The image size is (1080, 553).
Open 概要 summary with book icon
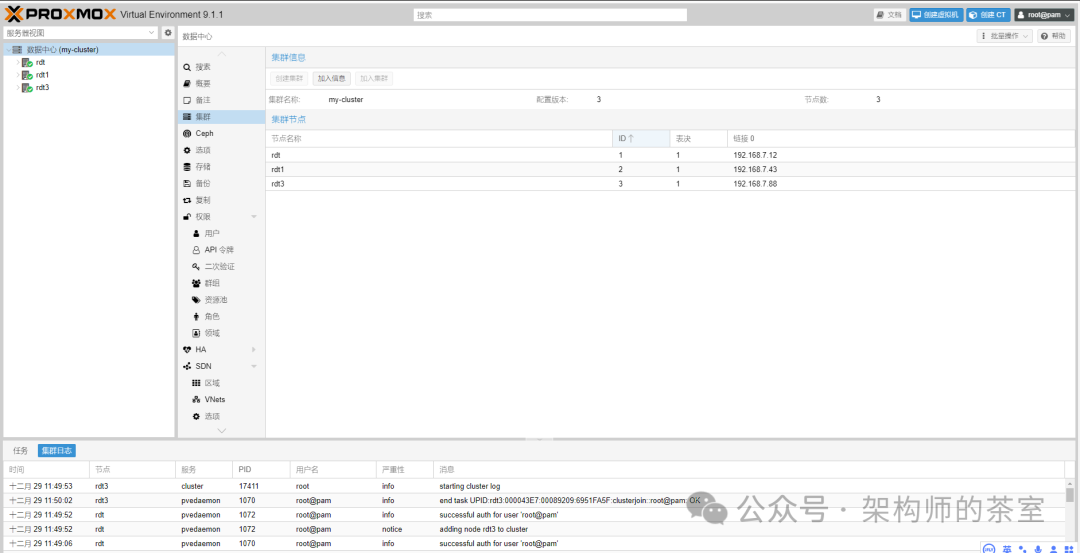click(x=221, y=83)
